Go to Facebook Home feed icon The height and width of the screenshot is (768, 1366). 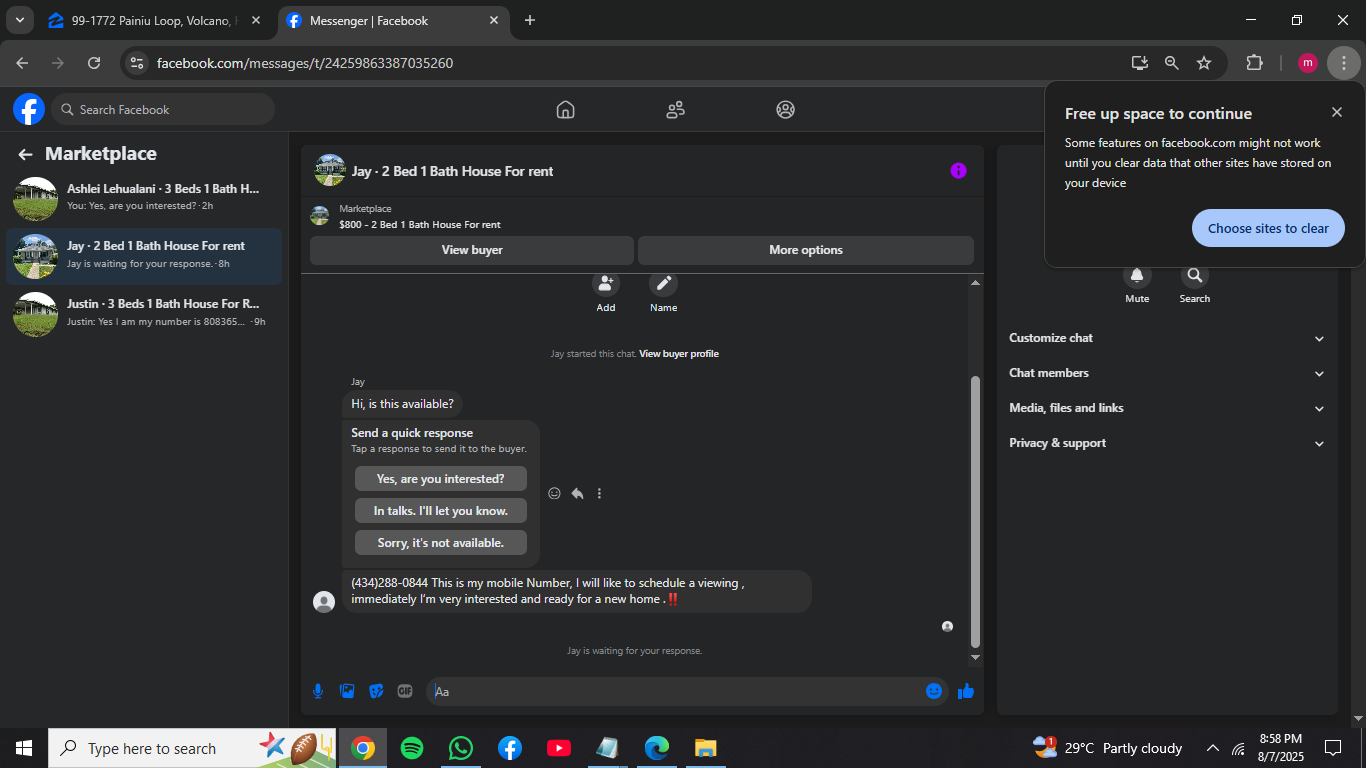[x=566, y=110]
